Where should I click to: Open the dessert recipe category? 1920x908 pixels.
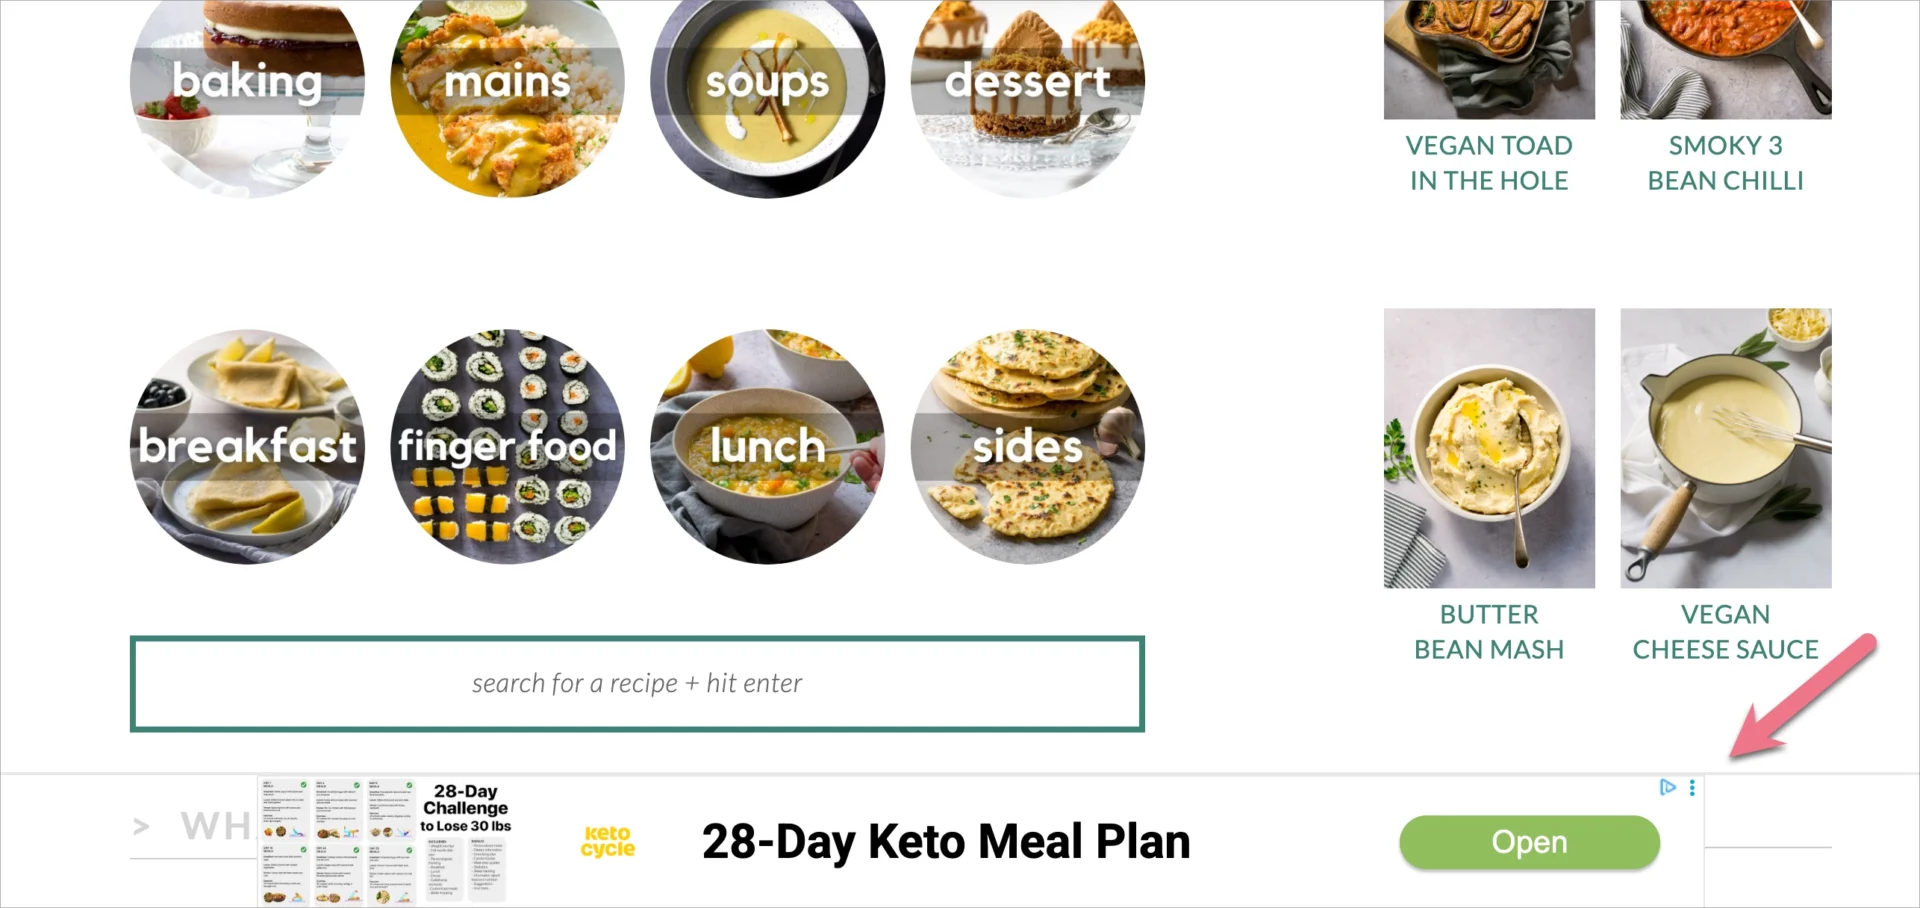[1027, 82]
